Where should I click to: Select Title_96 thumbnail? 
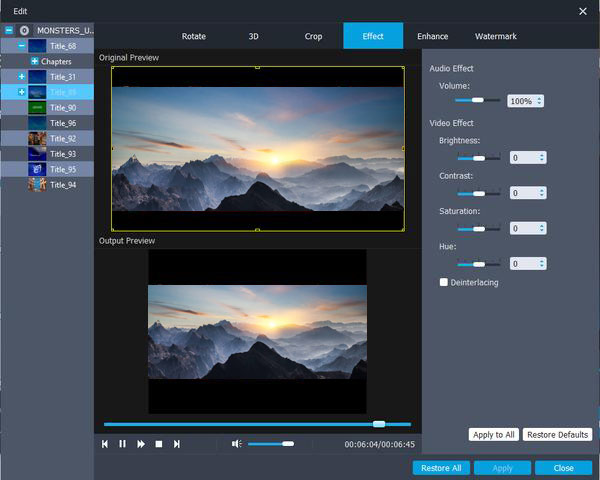pyautogui.click(x=37, y=123)
